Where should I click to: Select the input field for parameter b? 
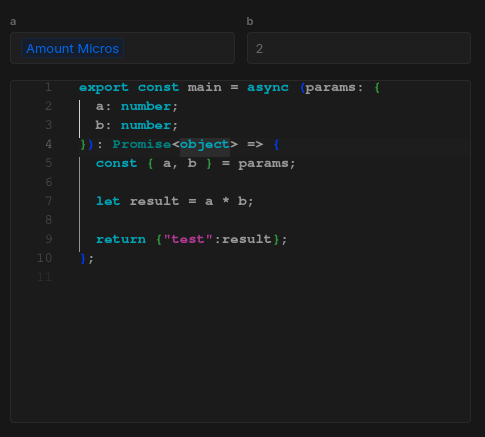click(359, 48)
